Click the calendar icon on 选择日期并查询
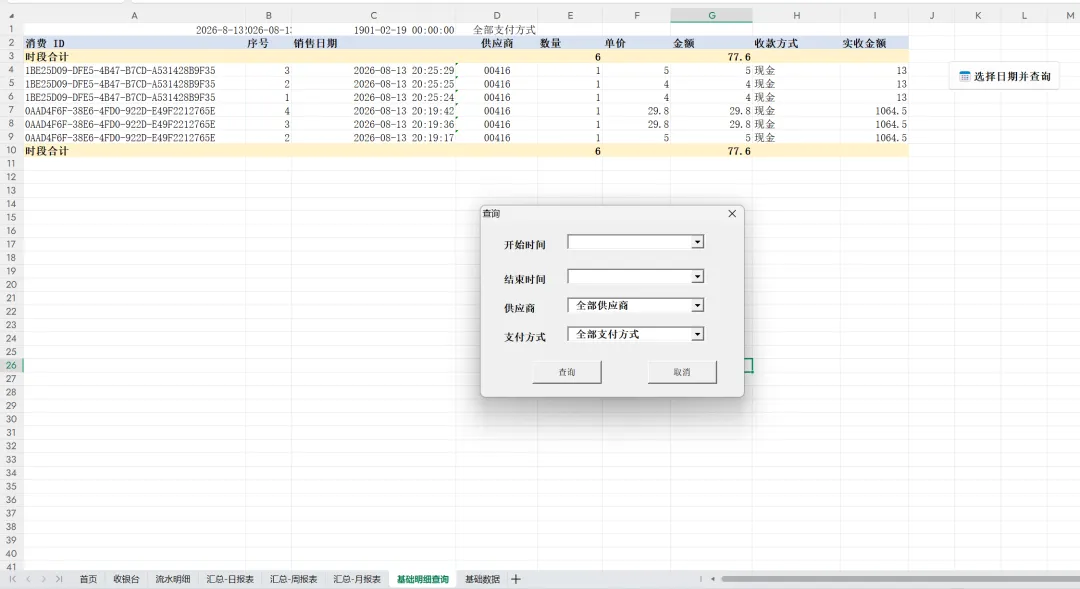The width and height of the screenshot is (1080, 589). [x=964, y=76]
